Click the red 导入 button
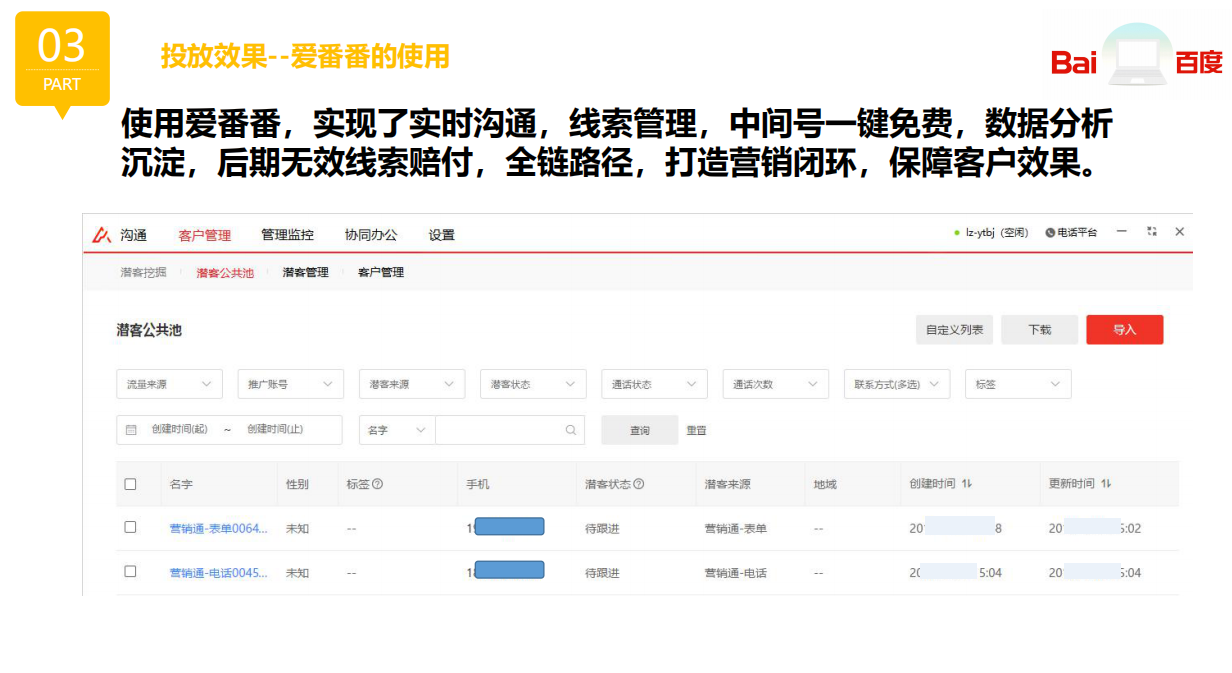This screenshot has height=673, width=1232. pyautogui.click(x=1125, y=330)
